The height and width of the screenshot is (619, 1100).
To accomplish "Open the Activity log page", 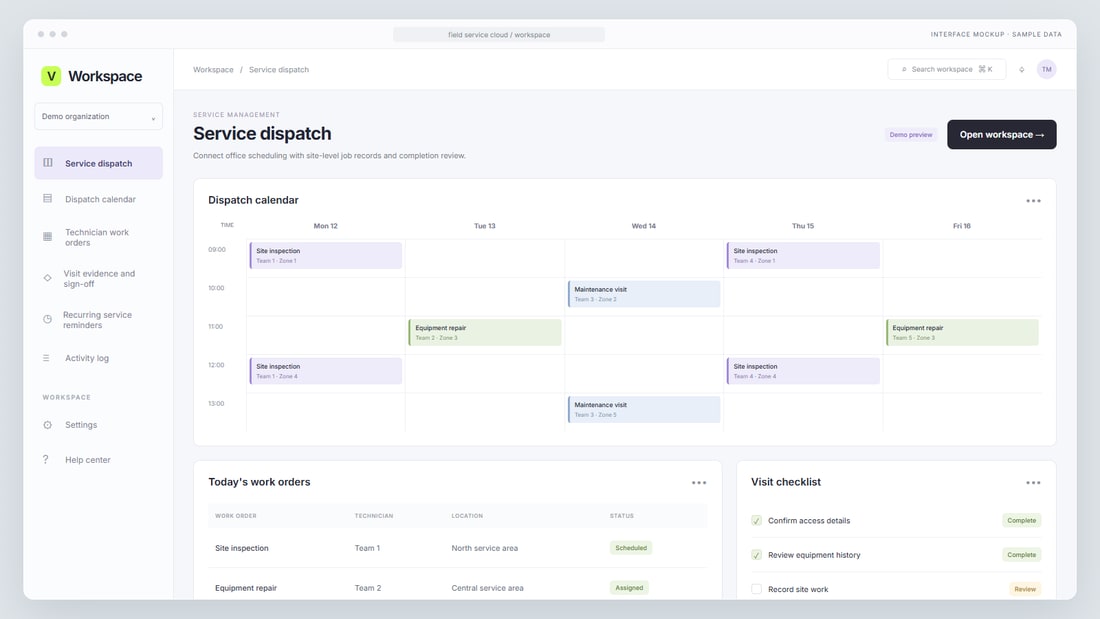I will pos(98,358).
